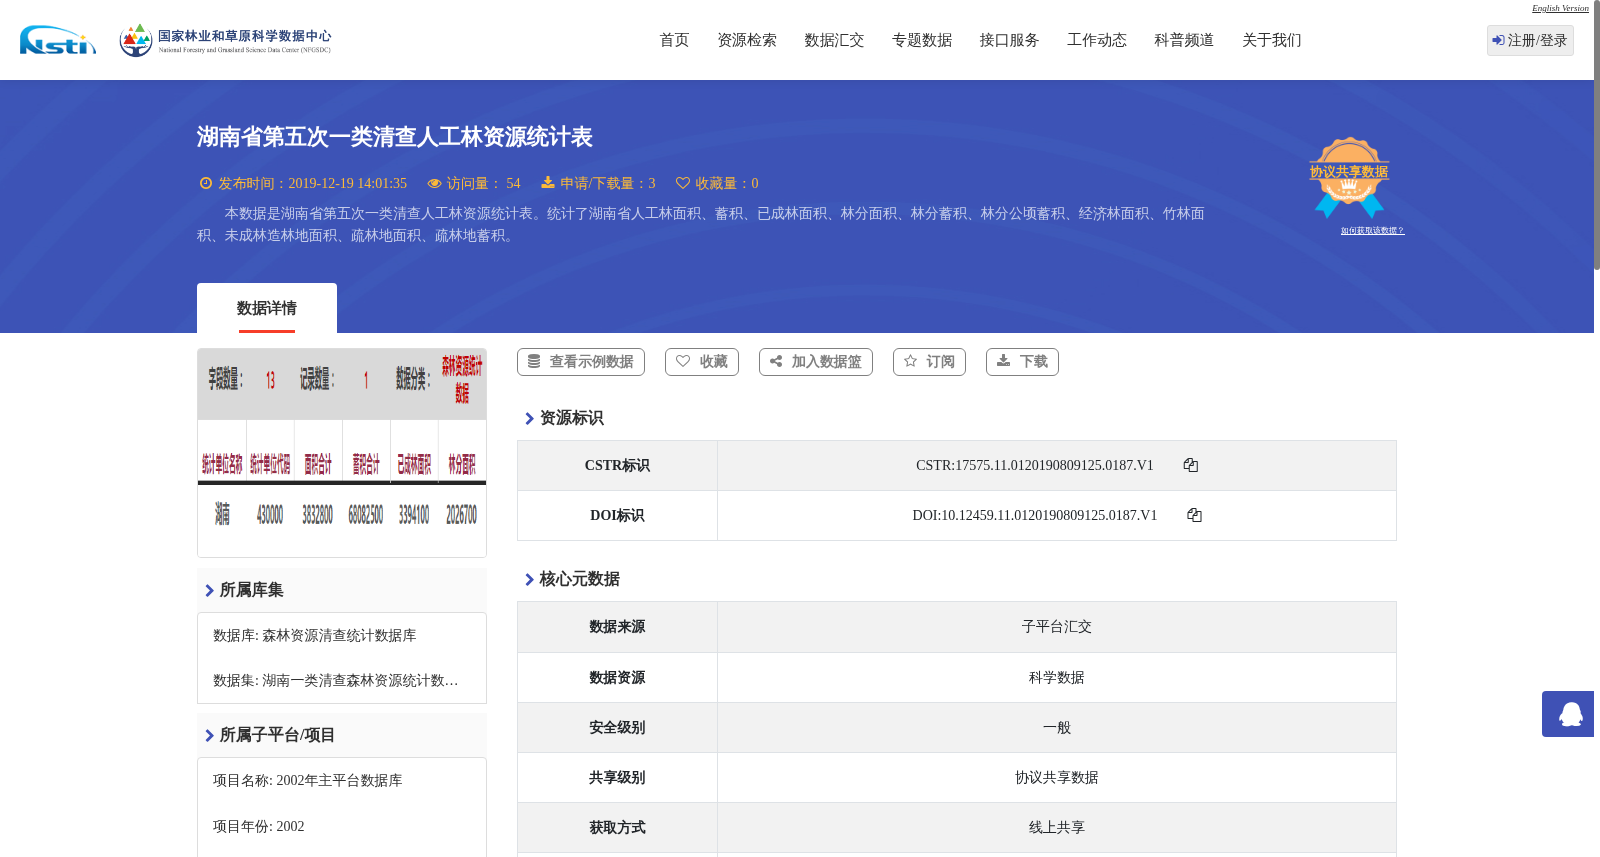
Task: Open the 国家林业和草原科学数据中心 logo
Action: tap(225, 40)
